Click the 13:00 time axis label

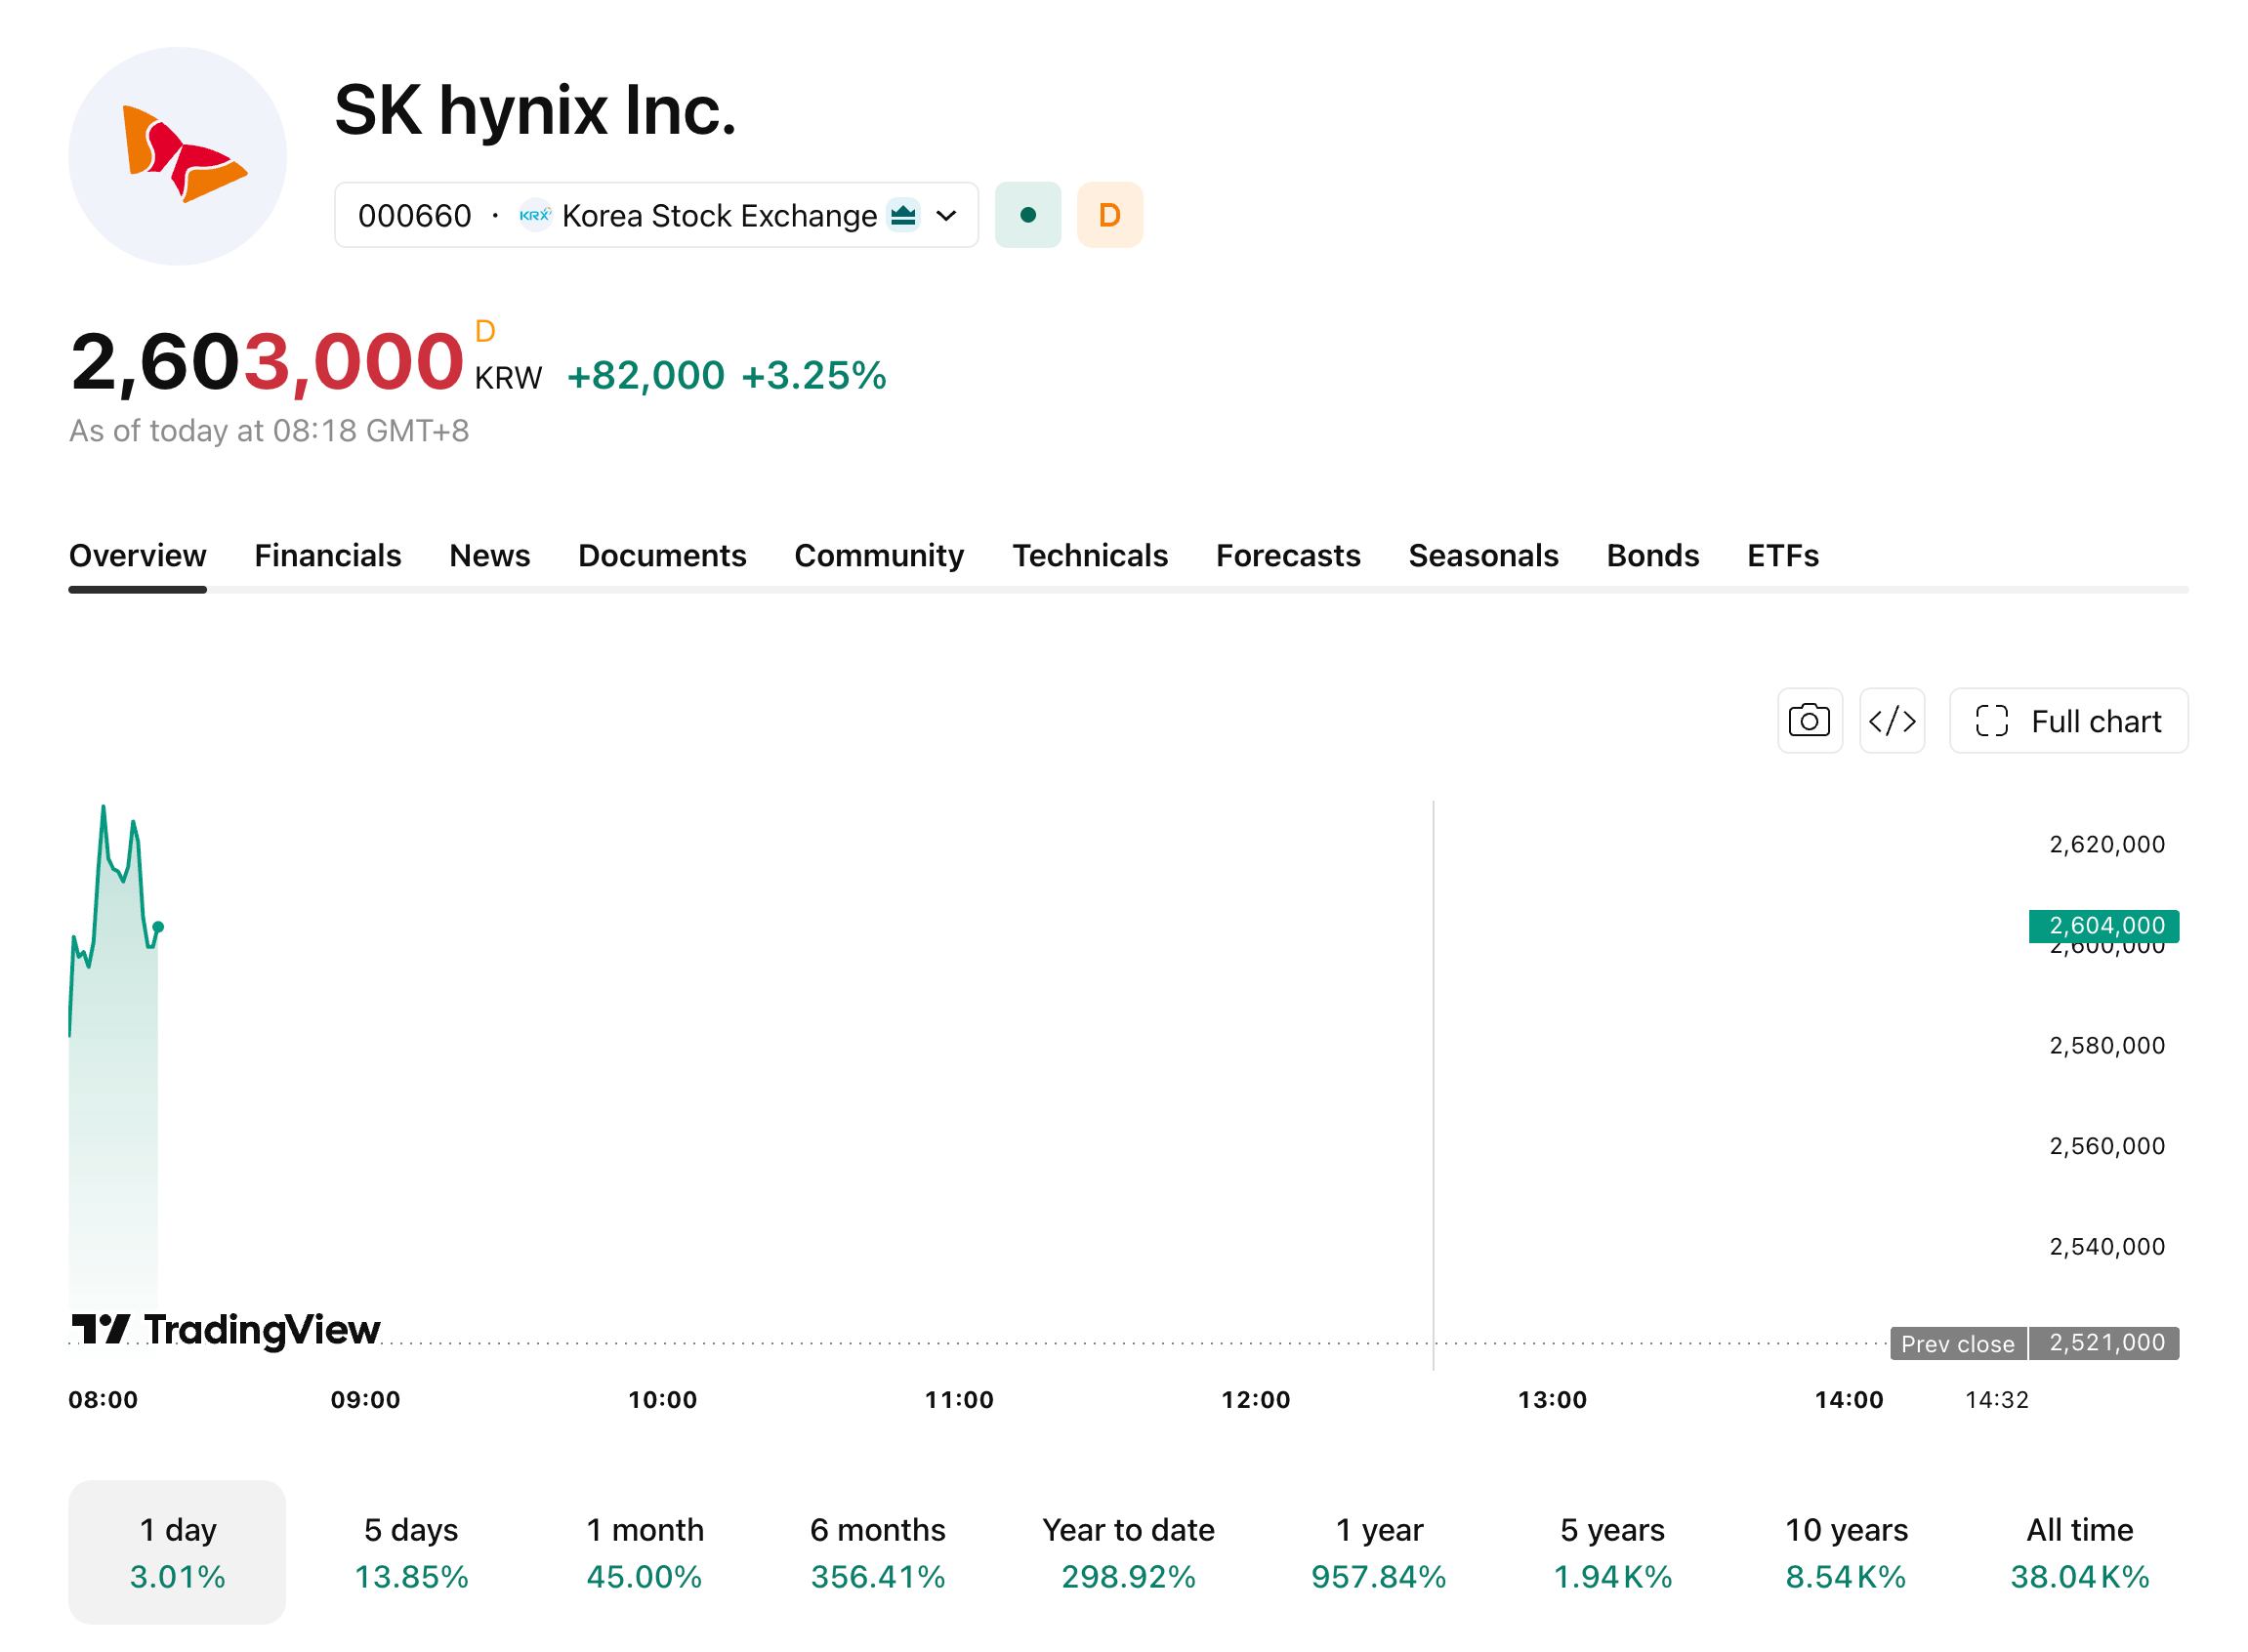click(1552, 1400)
